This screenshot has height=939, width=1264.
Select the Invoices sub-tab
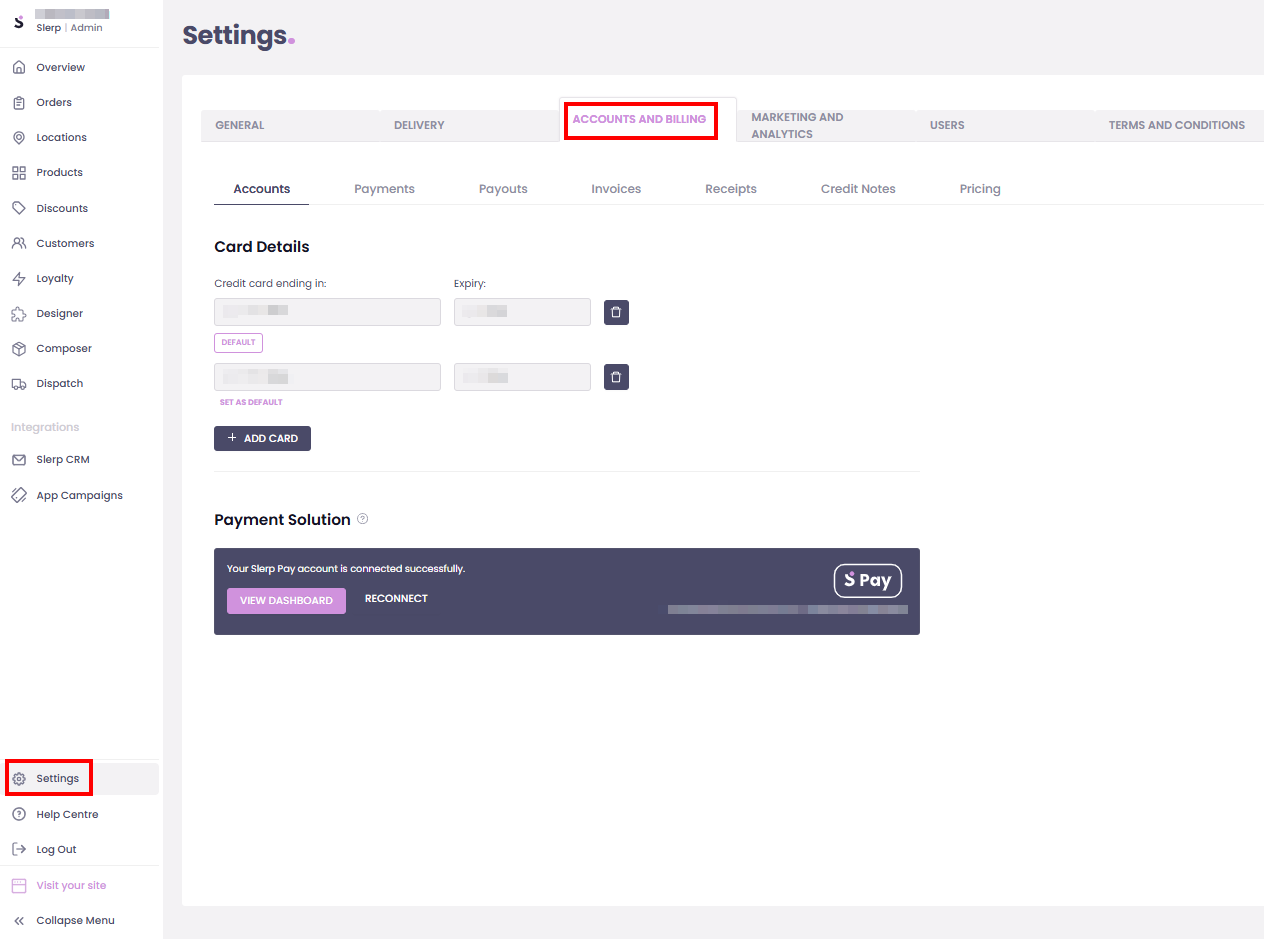[616, 189]
